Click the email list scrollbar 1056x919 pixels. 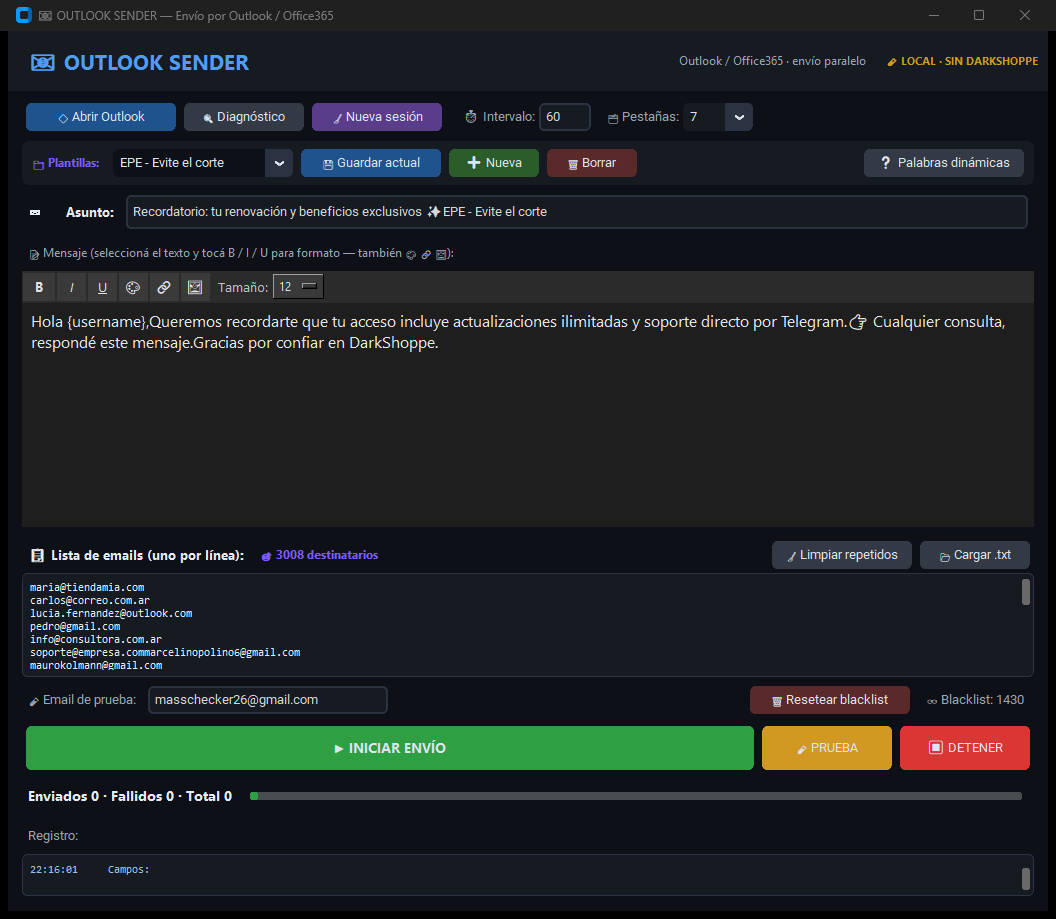tap(1026, 592)
